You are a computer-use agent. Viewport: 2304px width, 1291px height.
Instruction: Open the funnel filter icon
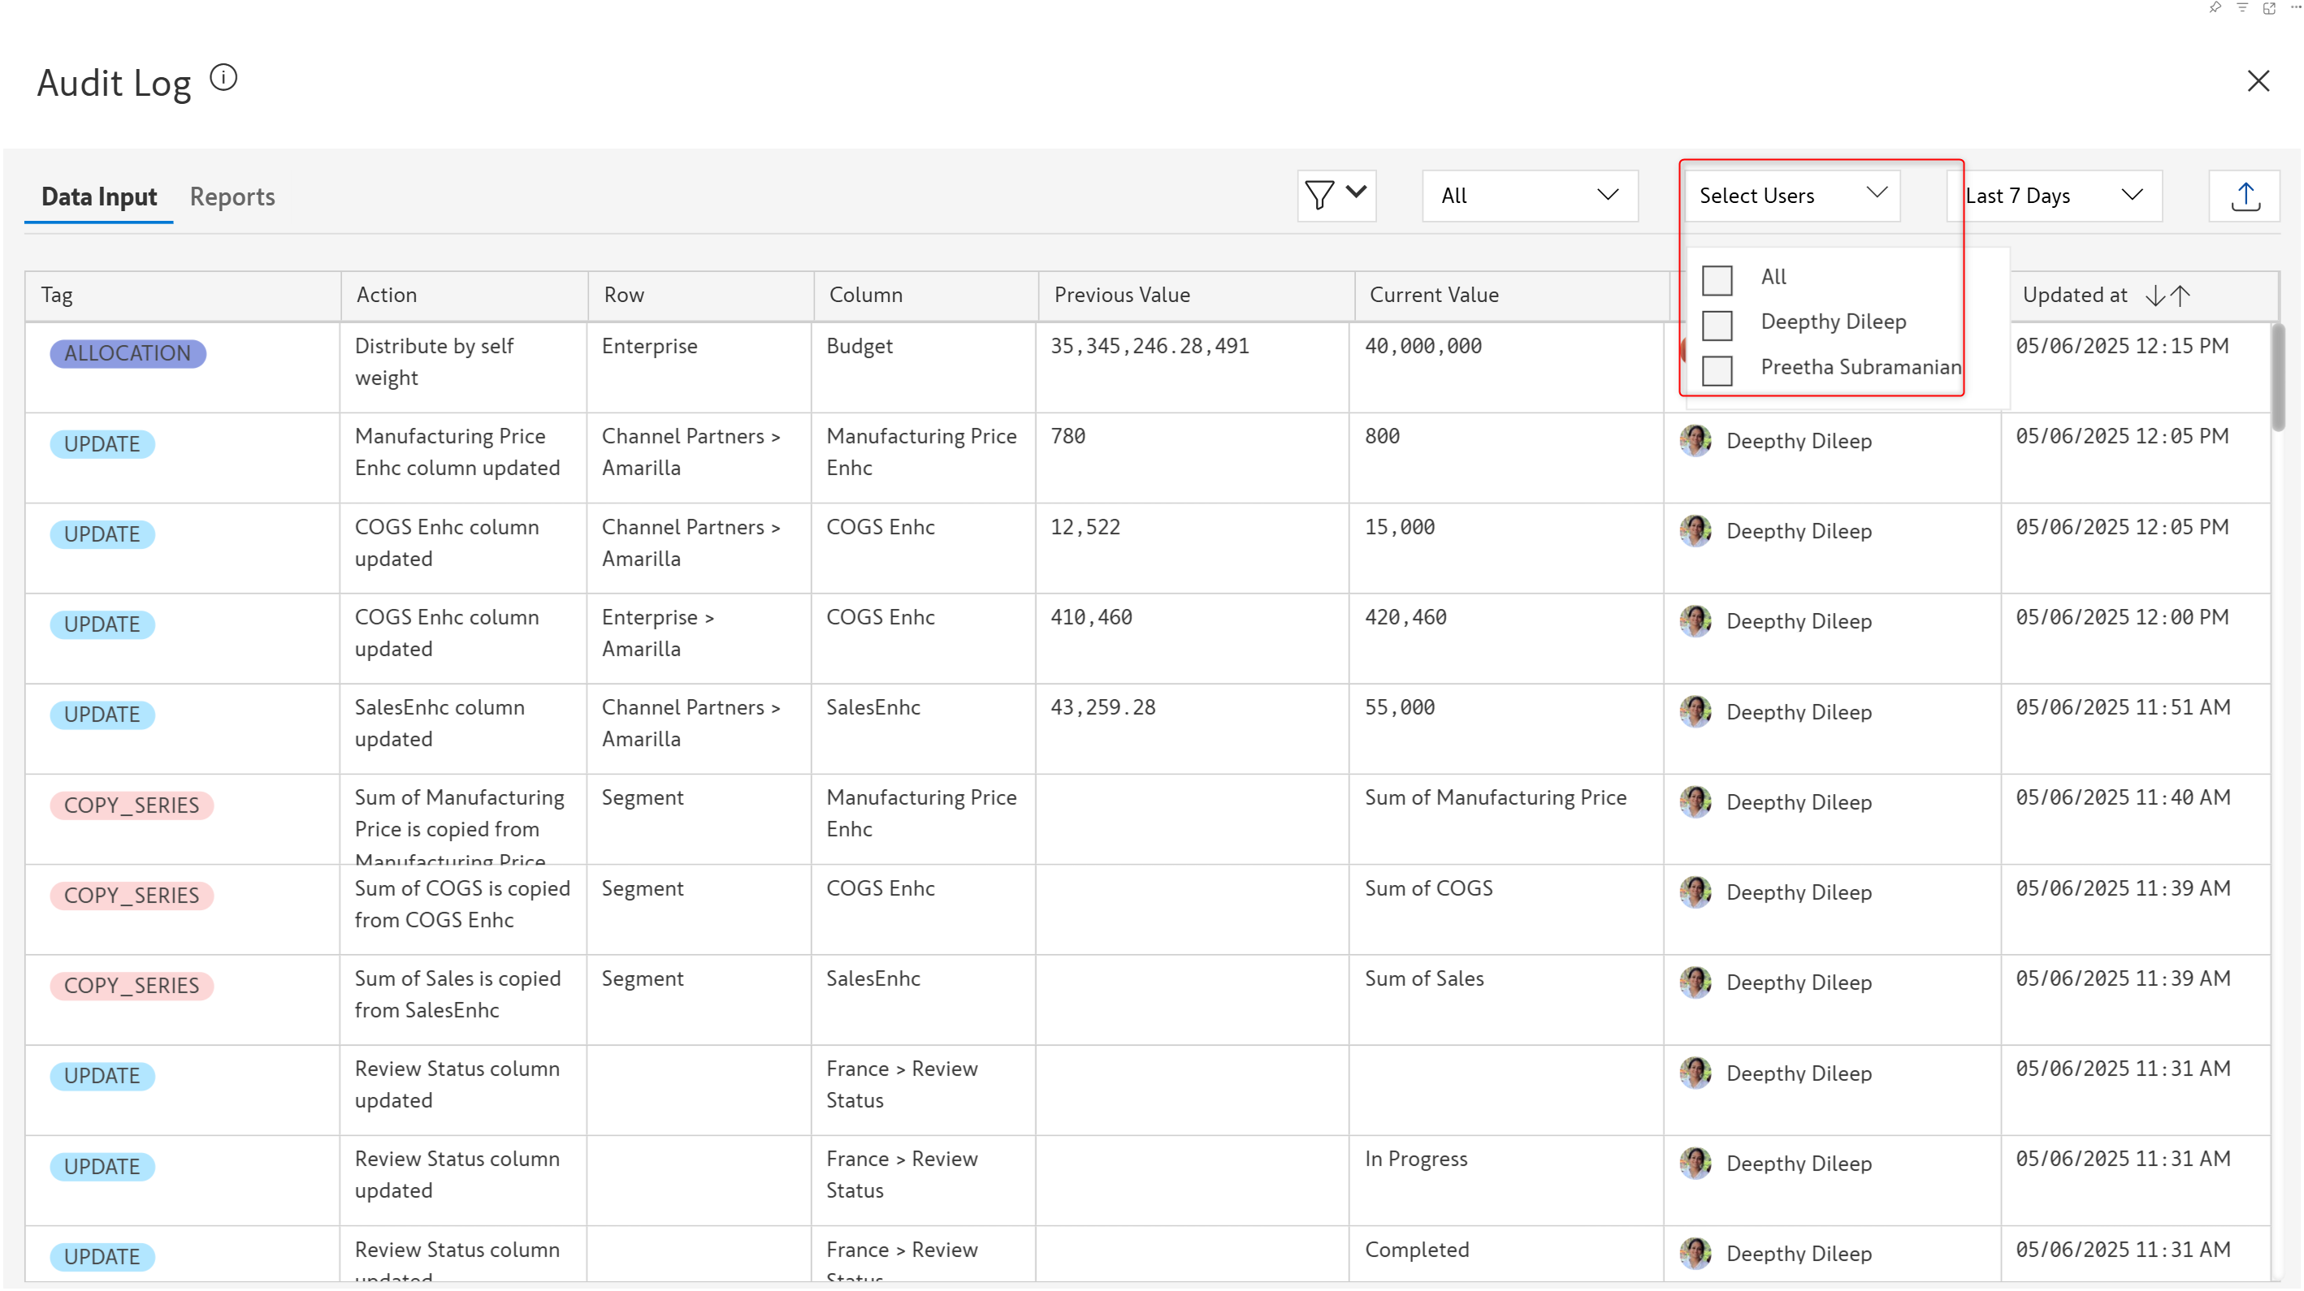(x=1320, y=195)
